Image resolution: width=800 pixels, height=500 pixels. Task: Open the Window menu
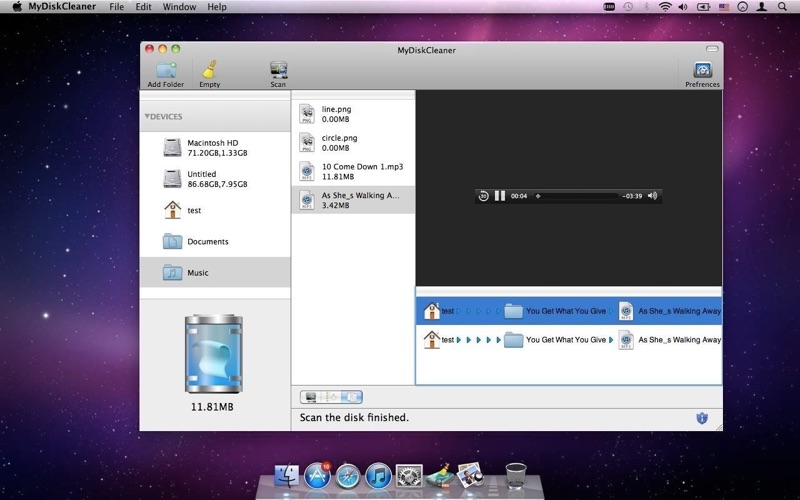pos(179,7)
